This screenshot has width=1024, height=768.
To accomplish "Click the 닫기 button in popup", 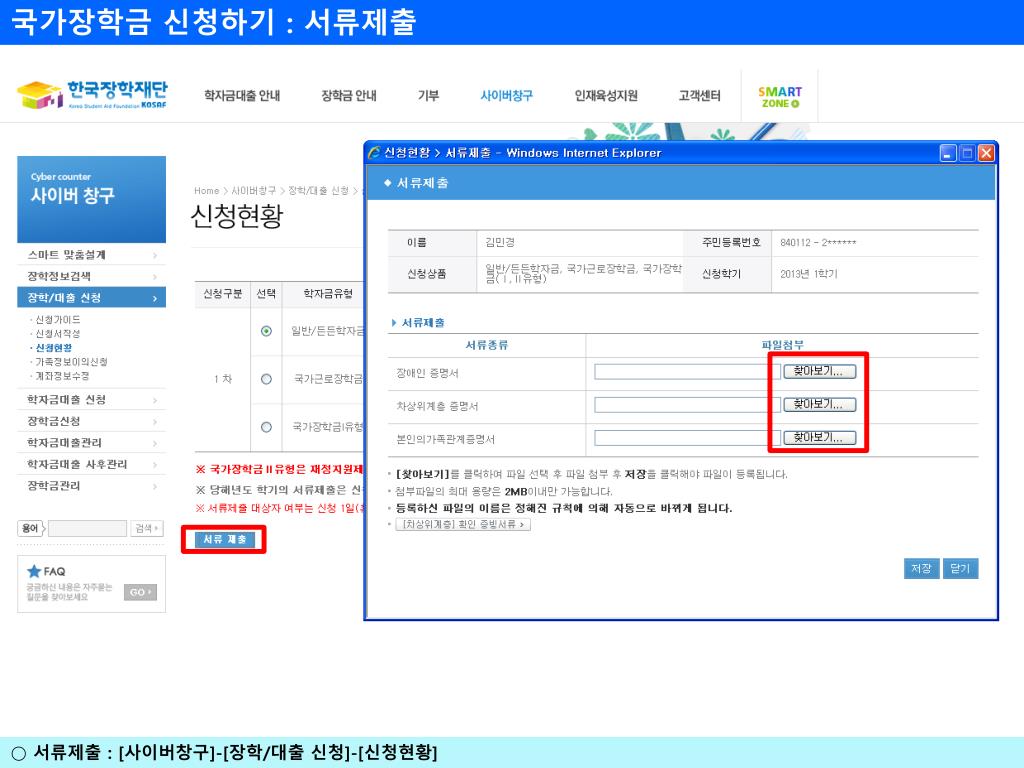I will pos(960,569).
